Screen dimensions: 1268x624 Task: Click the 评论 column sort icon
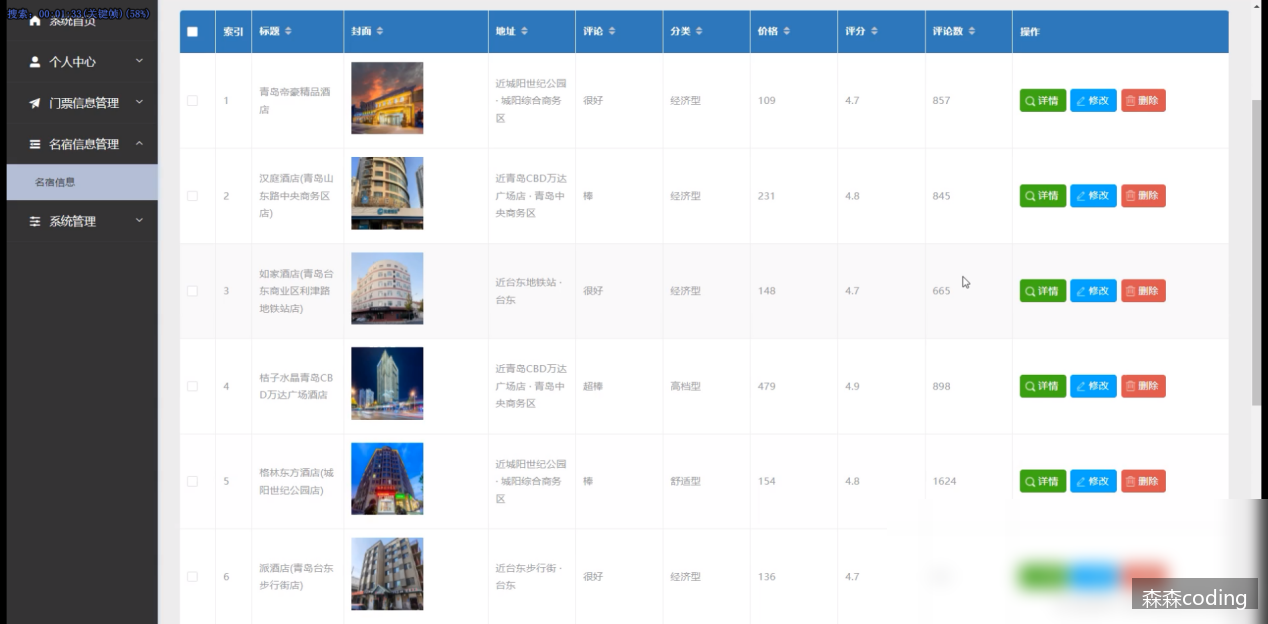(613, 32)
